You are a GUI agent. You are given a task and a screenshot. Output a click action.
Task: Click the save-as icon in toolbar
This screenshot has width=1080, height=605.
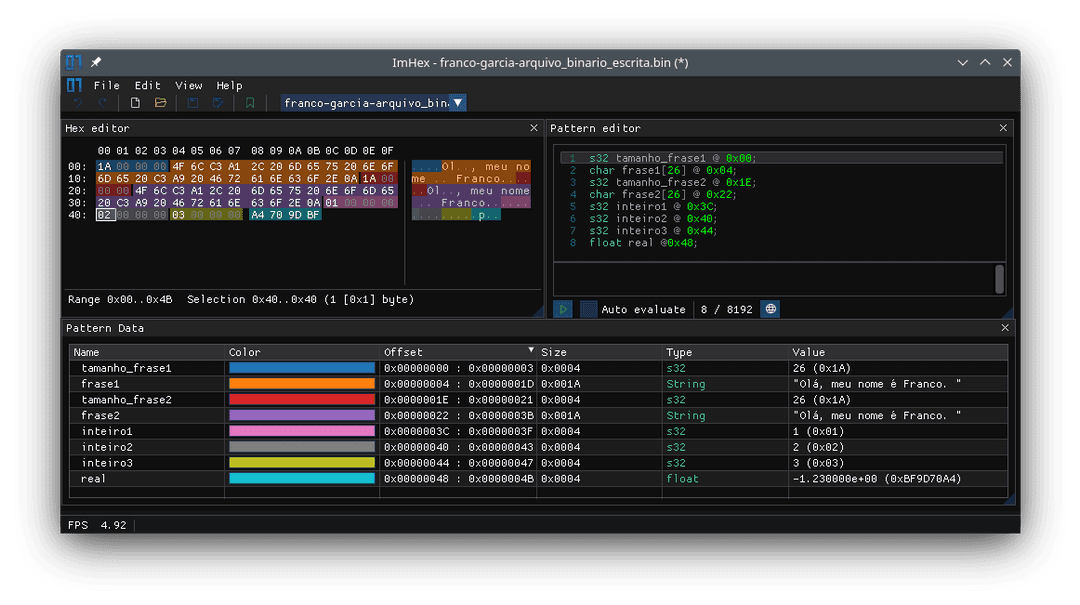pyautogui.click(x=217, y=103)
